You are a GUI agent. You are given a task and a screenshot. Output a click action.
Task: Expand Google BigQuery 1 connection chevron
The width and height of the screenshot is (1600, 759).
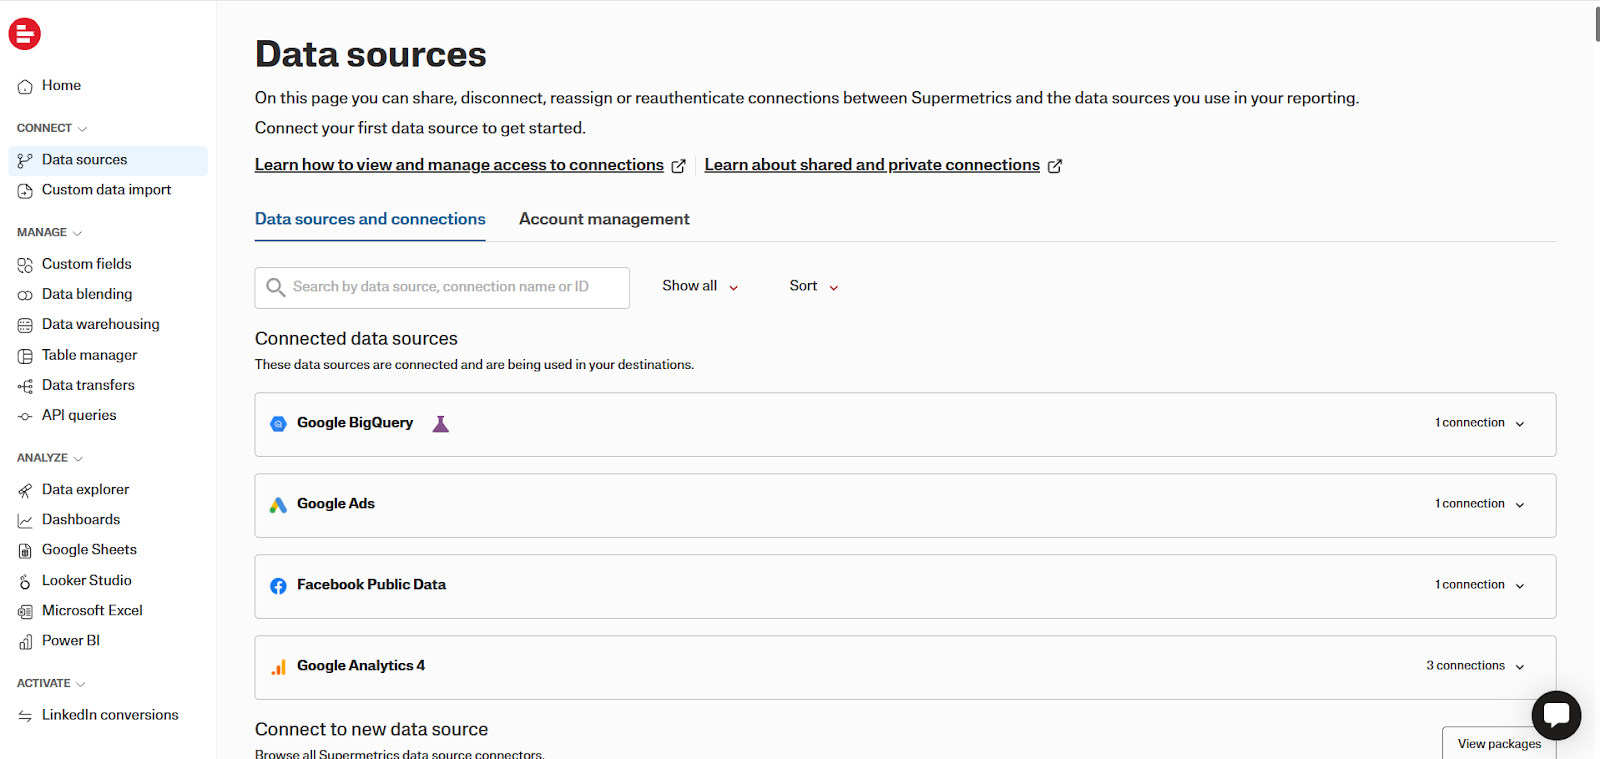click(1520, 424)
